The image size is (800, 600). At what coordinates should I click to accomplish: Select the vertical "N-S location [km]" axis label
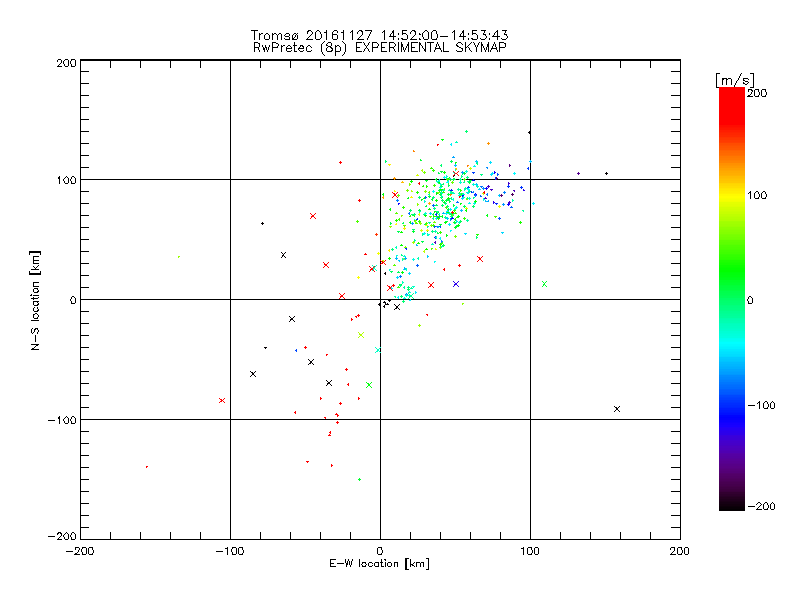pos(35,300)
